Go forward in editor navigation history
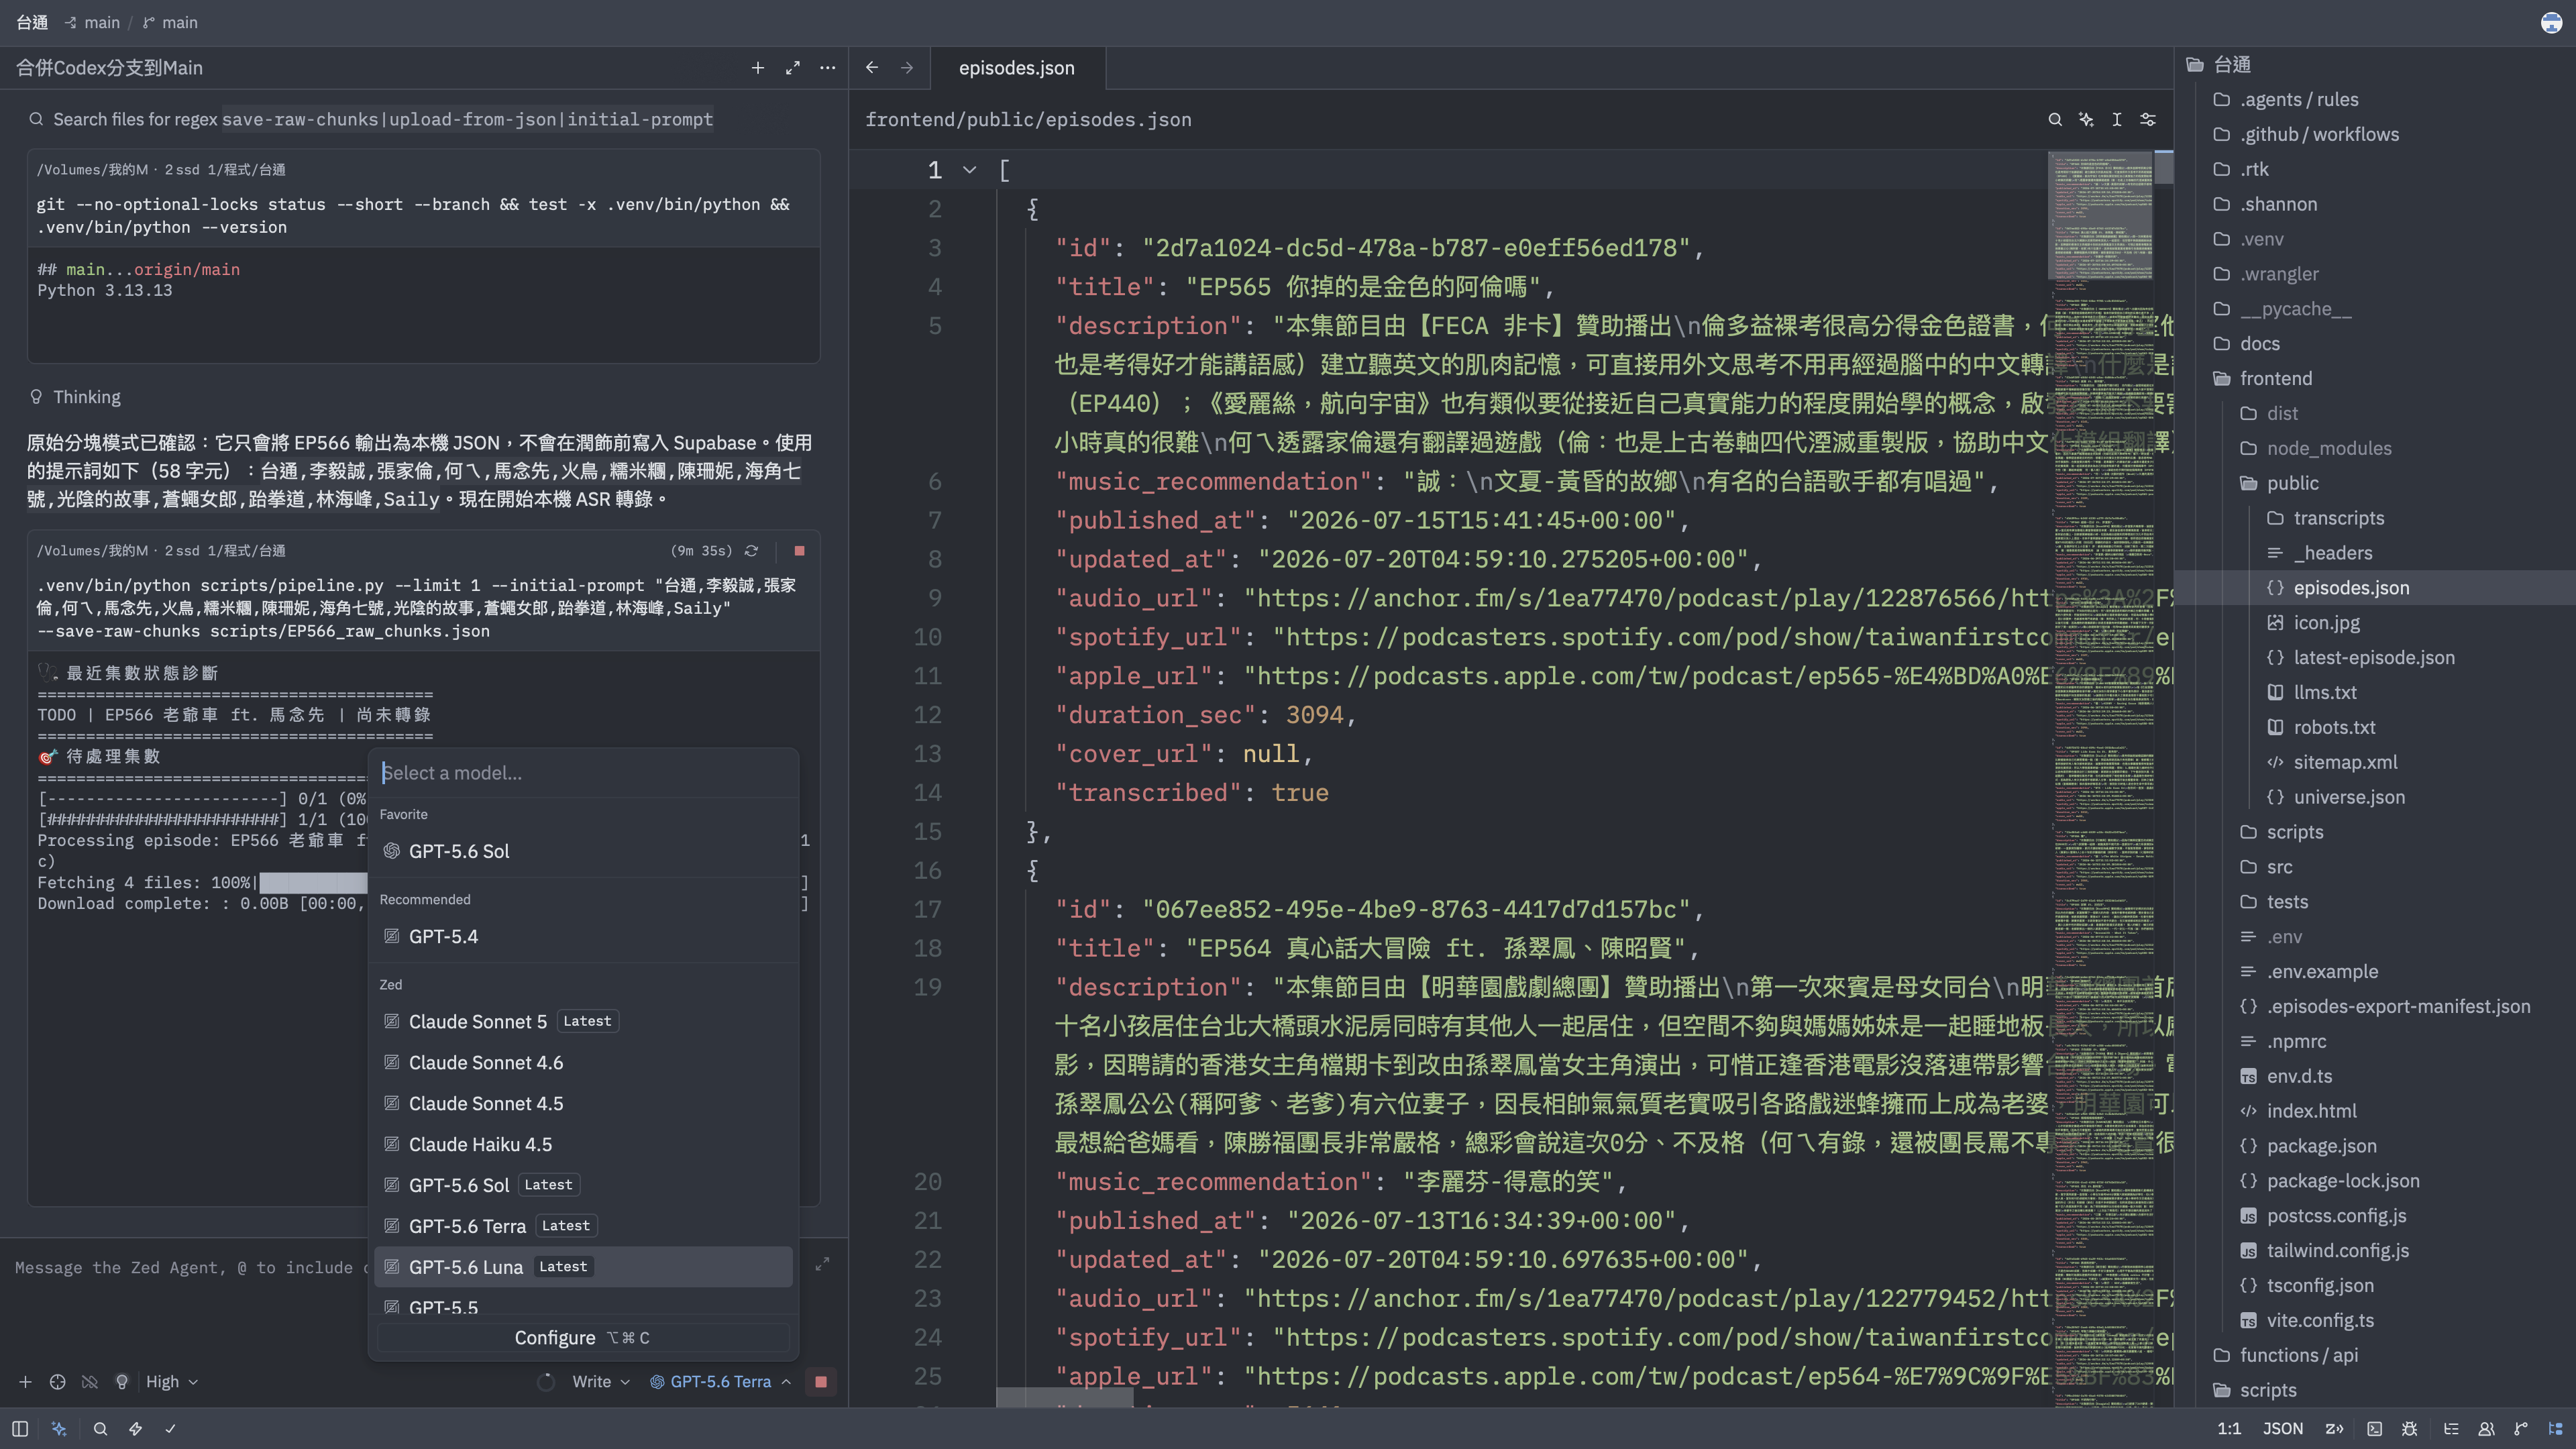The image size is (2576, 1449). click(x=907, y=68)
